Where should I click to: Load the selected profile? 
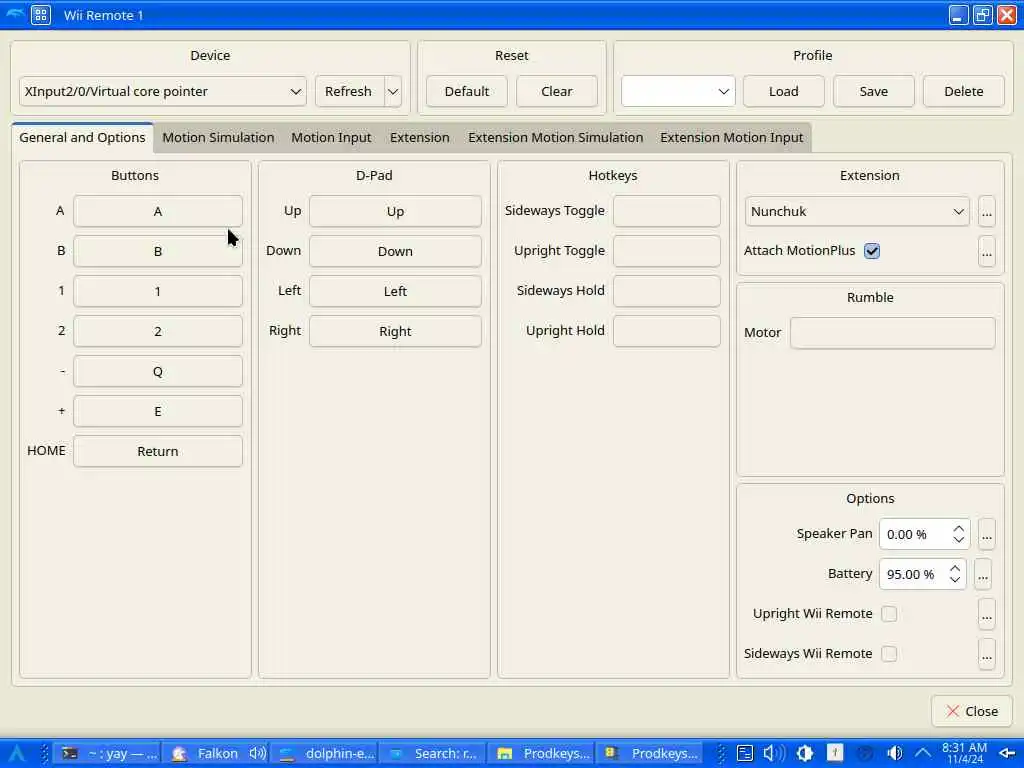click(x=784, y=91)
